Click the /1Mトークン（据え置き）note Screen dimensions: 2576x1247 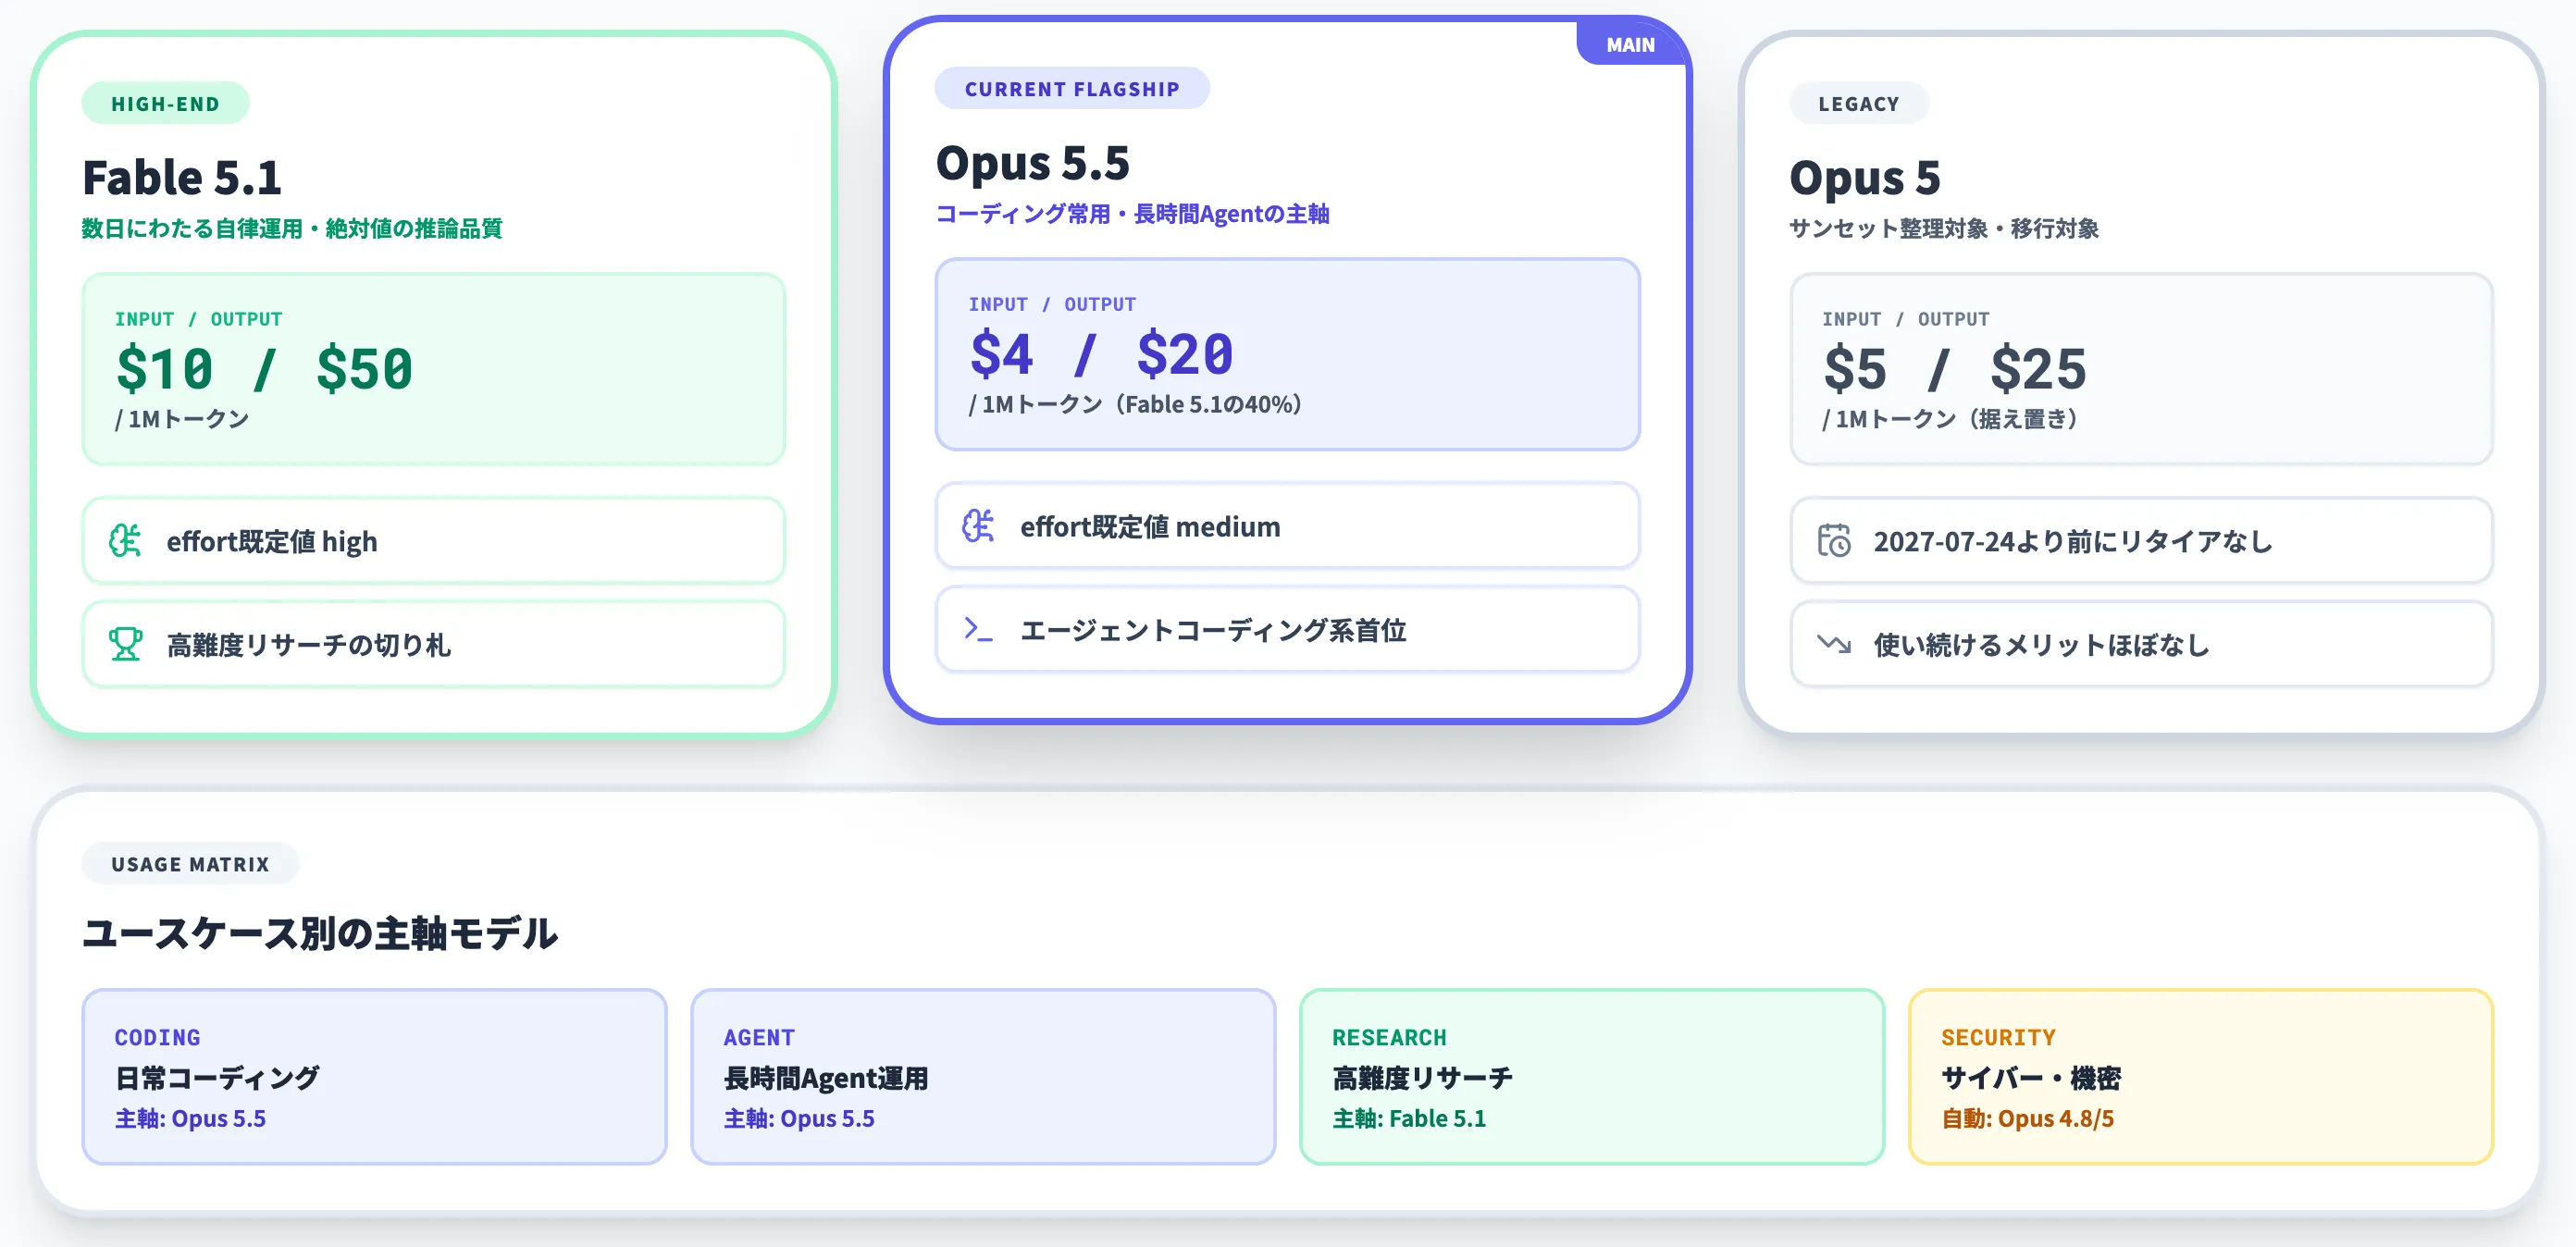click(1950, 419)
